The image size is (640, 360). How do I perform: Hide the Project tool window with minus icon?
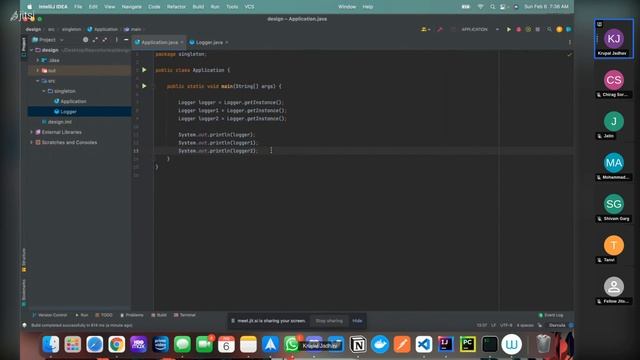pyautogui.click(x=126, y=40)
